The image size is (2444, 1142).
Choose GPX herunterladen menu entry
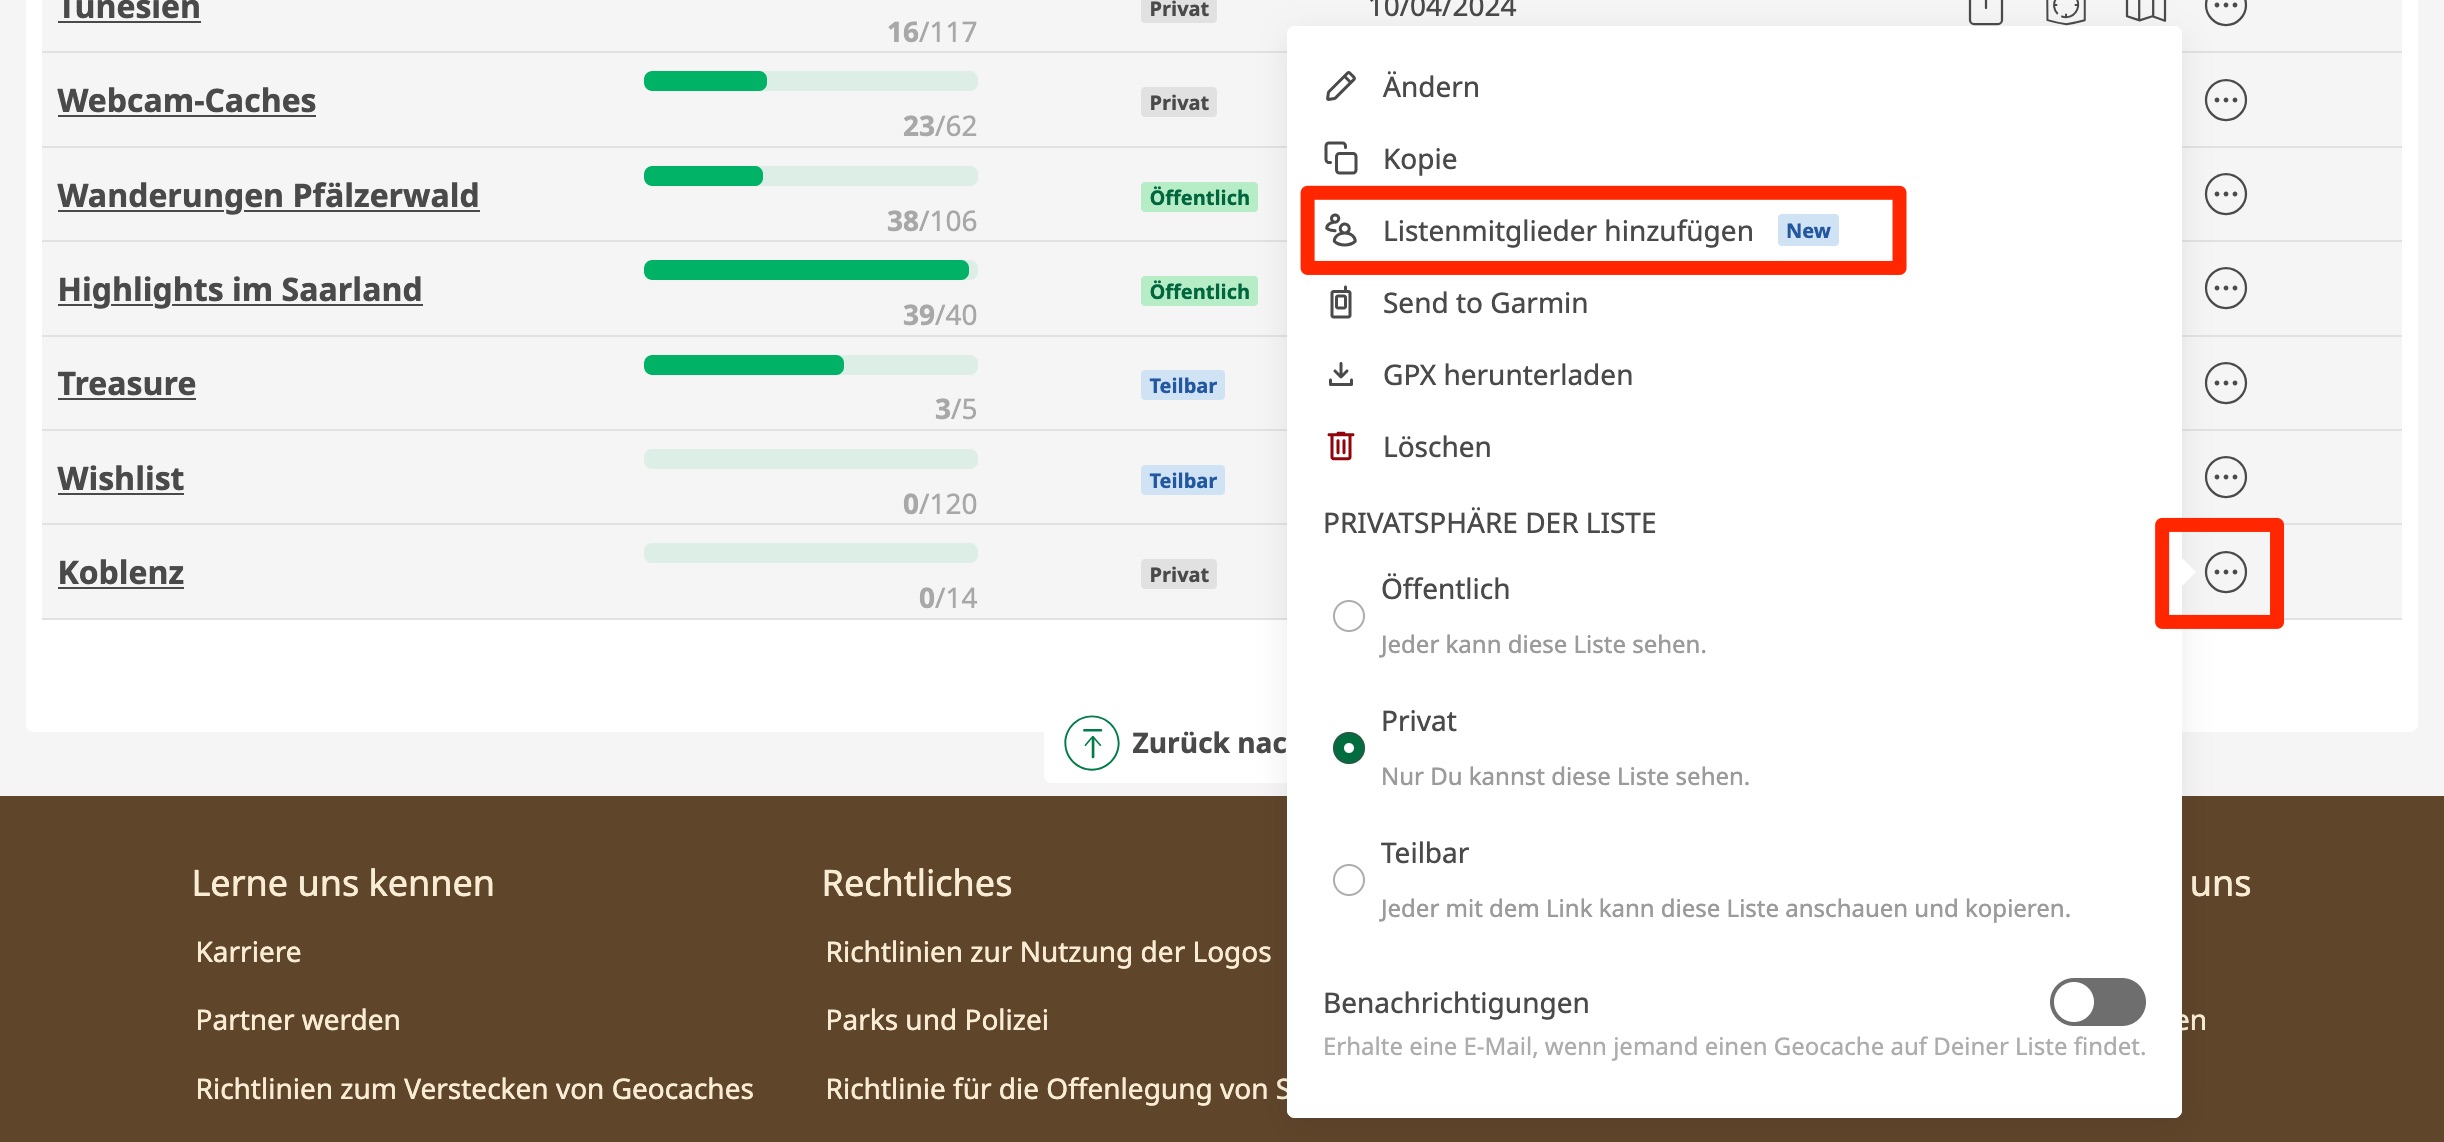point(1507,375)
